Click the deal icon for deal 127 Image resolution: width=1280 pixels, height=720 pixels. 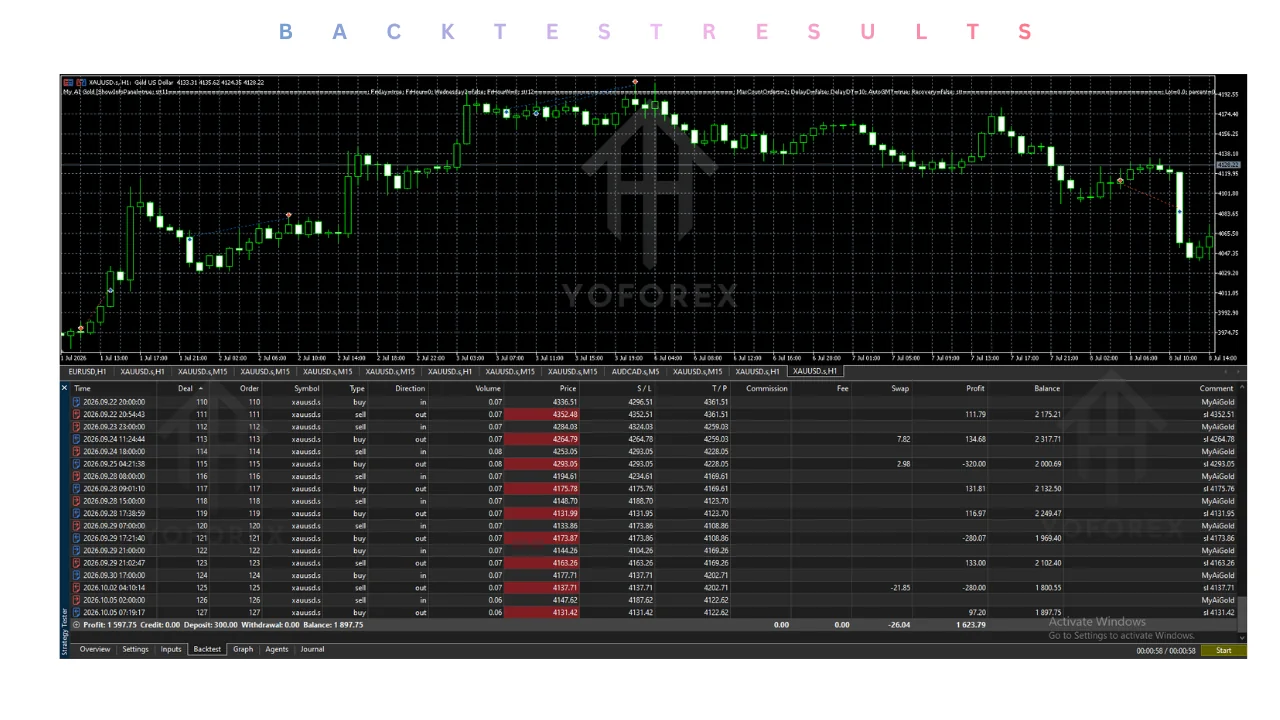[x=77, y=612]
